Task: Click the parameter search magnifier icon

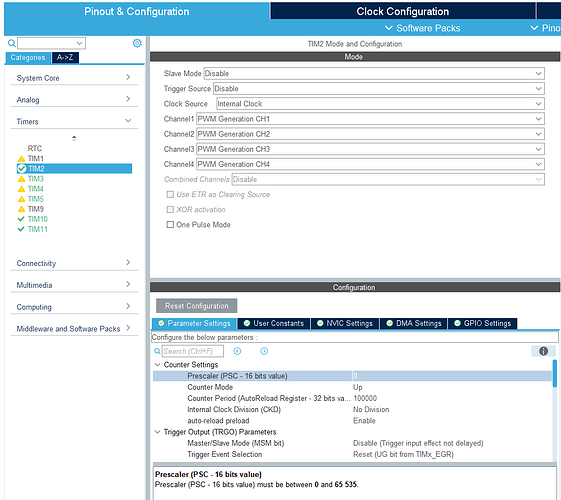Action: (x=157, y=351)
